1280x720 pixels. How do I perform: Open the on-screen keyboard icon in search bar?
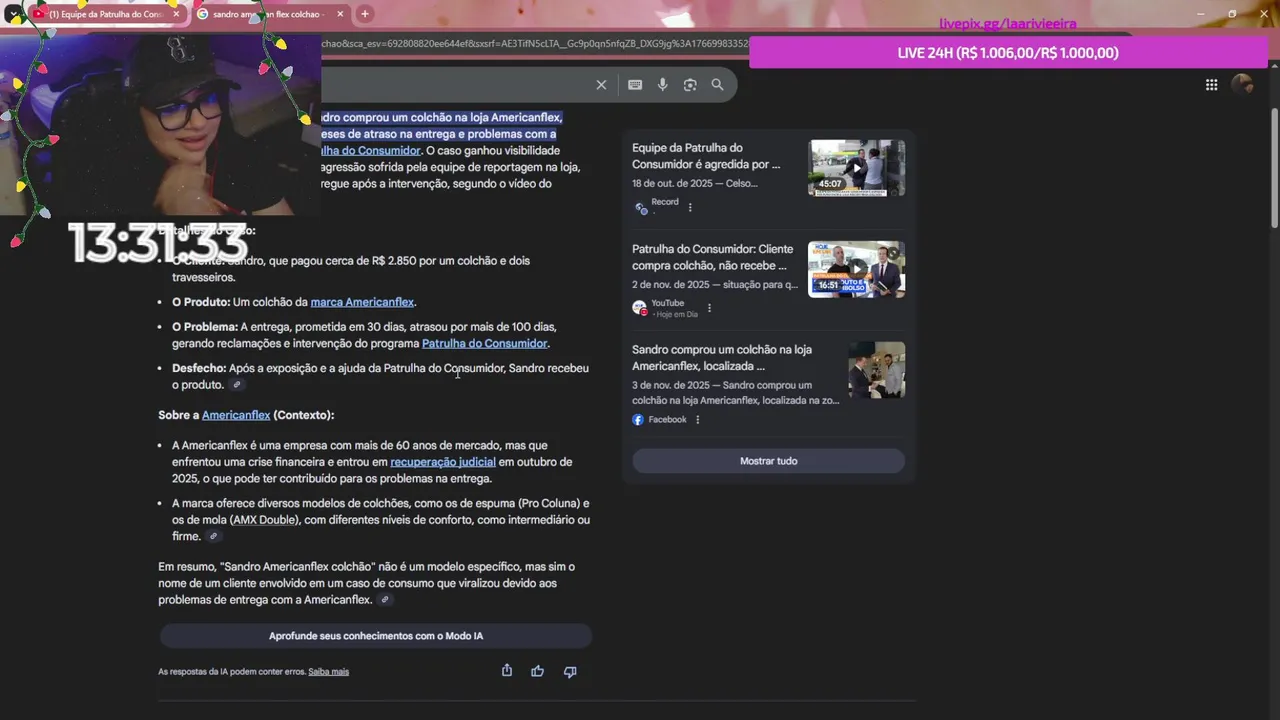click(x=635, y=85)
